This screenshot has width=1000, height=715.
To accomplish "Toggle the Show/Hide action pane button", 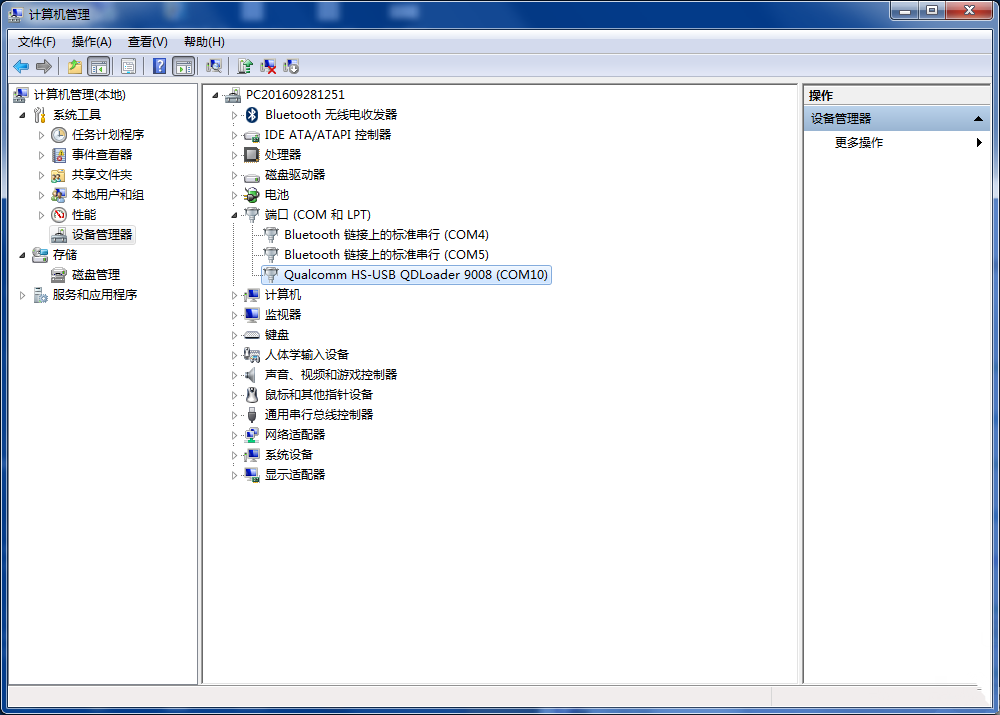I will click(x=184, y=66).
